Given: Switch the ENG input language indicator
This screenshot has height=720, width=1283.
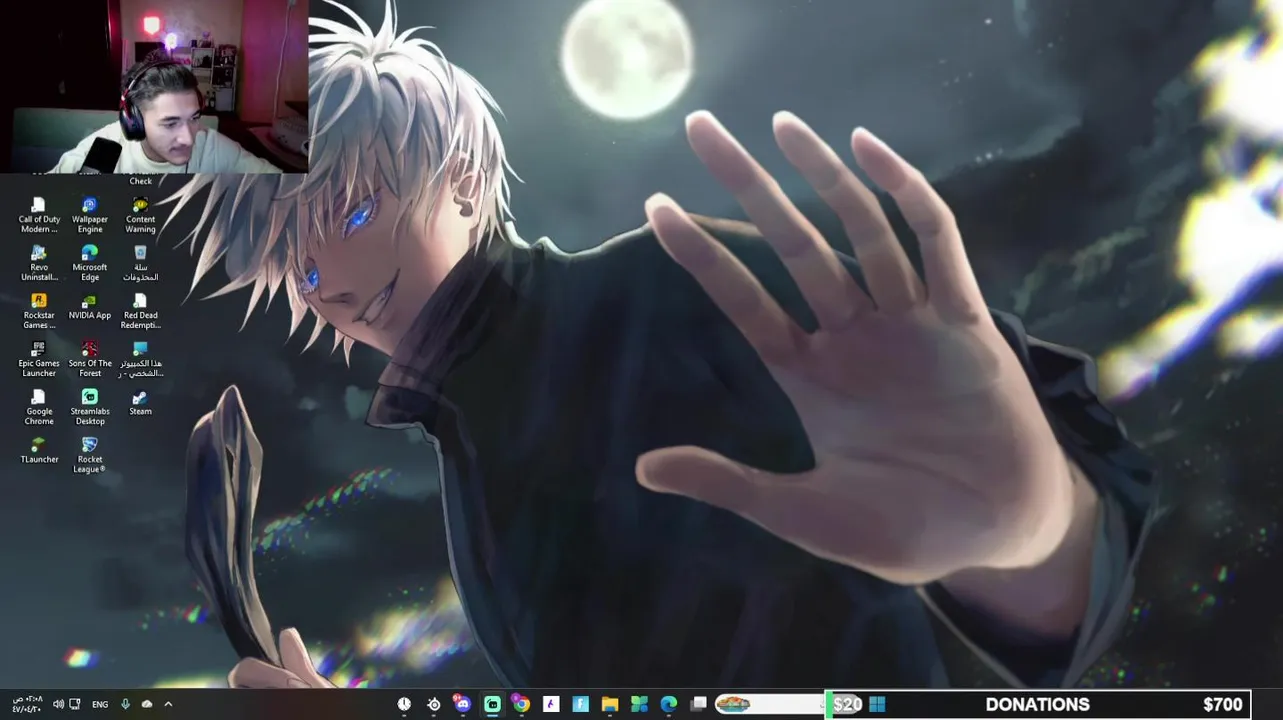Looking at the screenshot, I should tap(100, 704).
